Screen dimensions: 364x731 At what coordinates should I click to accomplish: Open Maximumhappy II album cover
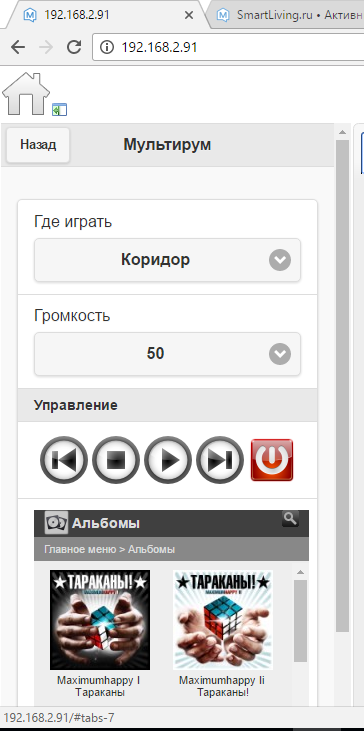pyautogui.click(x=223, y=620)
